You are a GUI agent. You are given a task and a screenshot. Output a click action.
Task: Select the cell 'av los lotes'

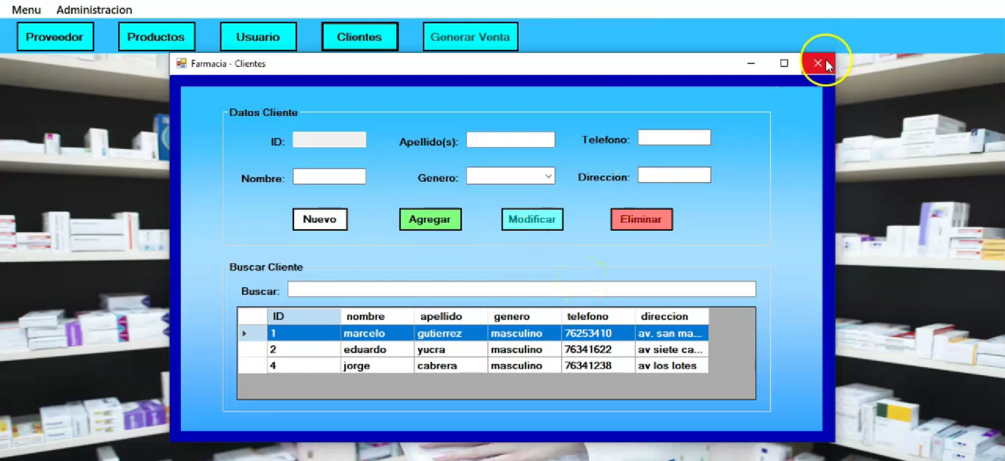point(672,365)
